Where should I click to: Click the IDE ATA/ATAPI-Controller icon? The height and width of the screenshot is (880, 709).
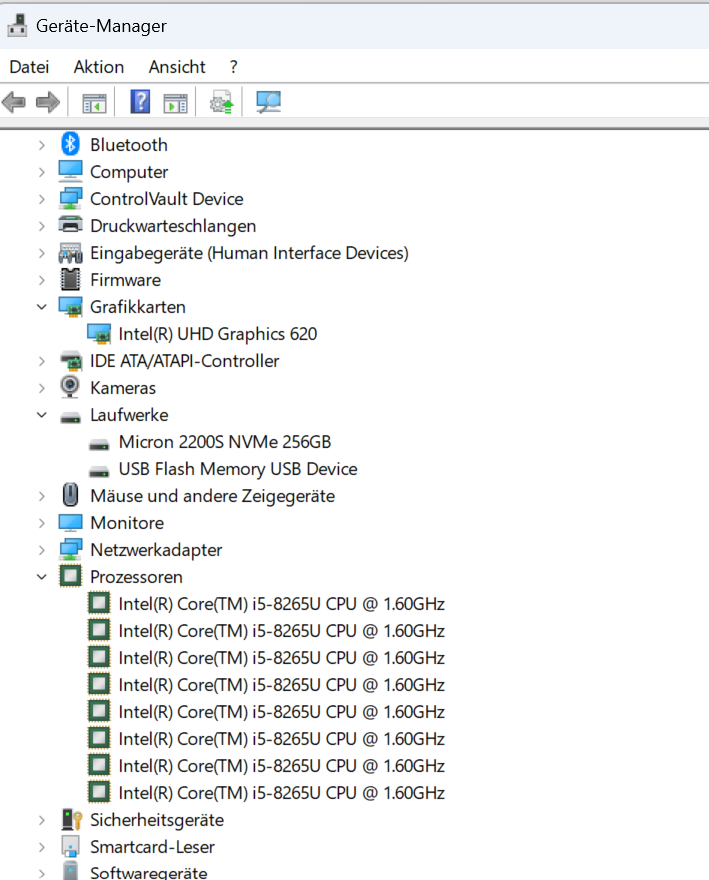[71, 361]
